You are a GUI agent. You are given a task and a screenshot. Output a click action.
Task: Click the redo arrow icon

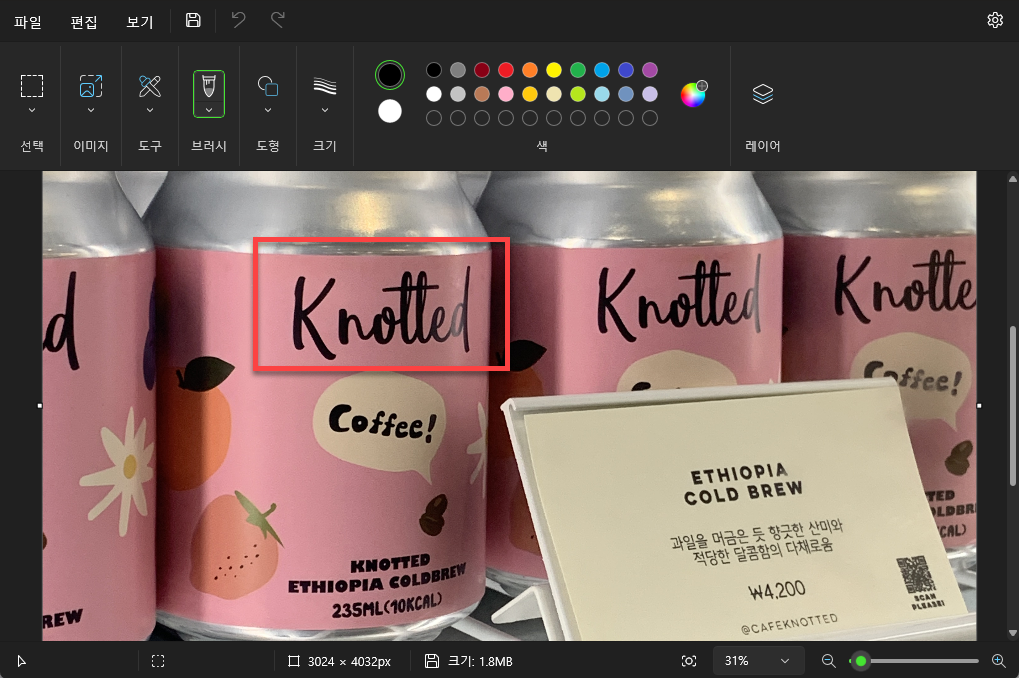(x=277, y=20)
